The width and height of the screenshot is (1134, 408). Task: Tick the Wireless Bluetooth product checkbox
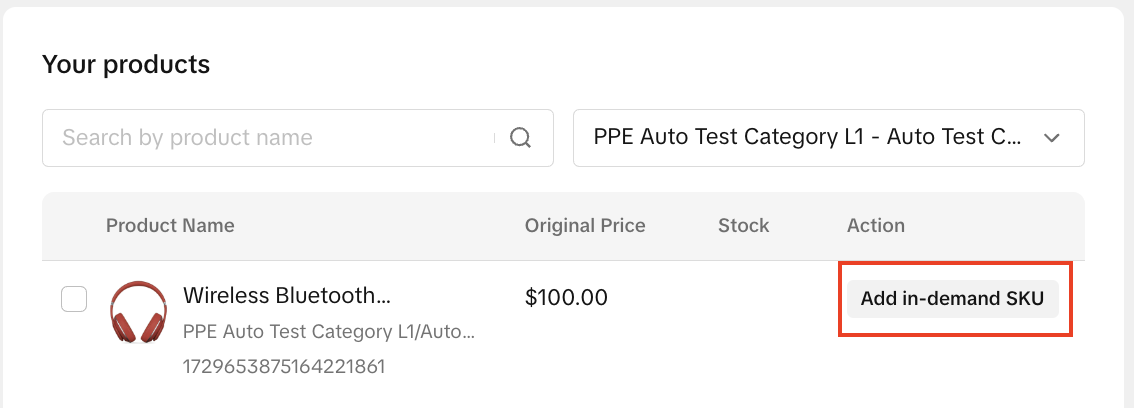click(x=74, y=299)
